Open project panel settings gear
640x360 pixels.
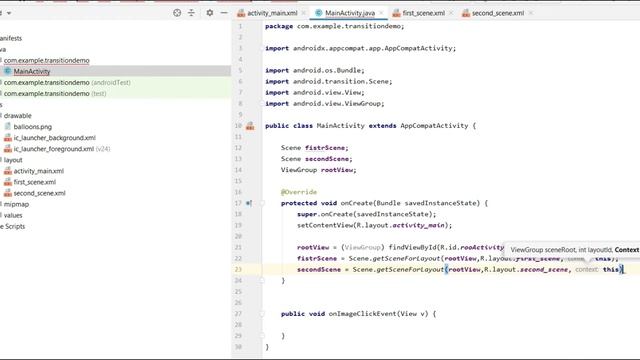point(209,13)
